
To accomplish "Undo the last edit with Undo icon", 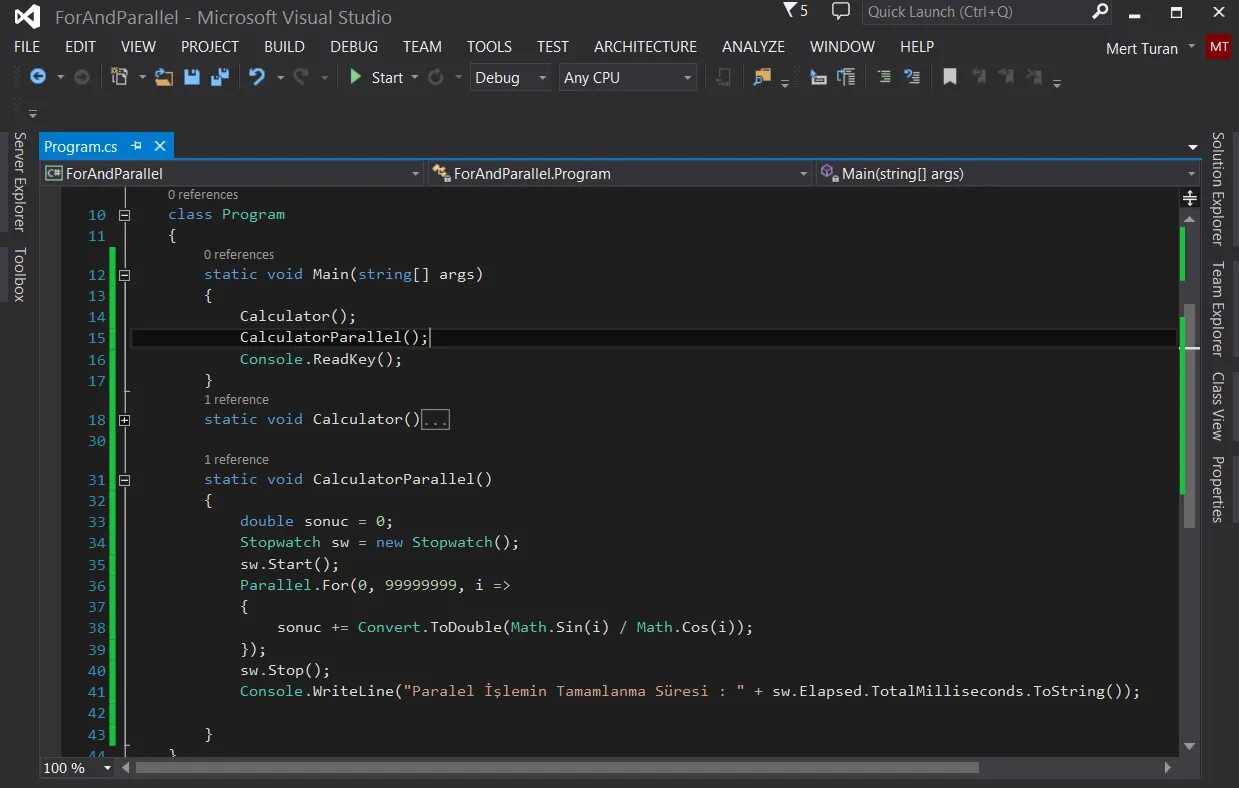I will click(257, 77).
